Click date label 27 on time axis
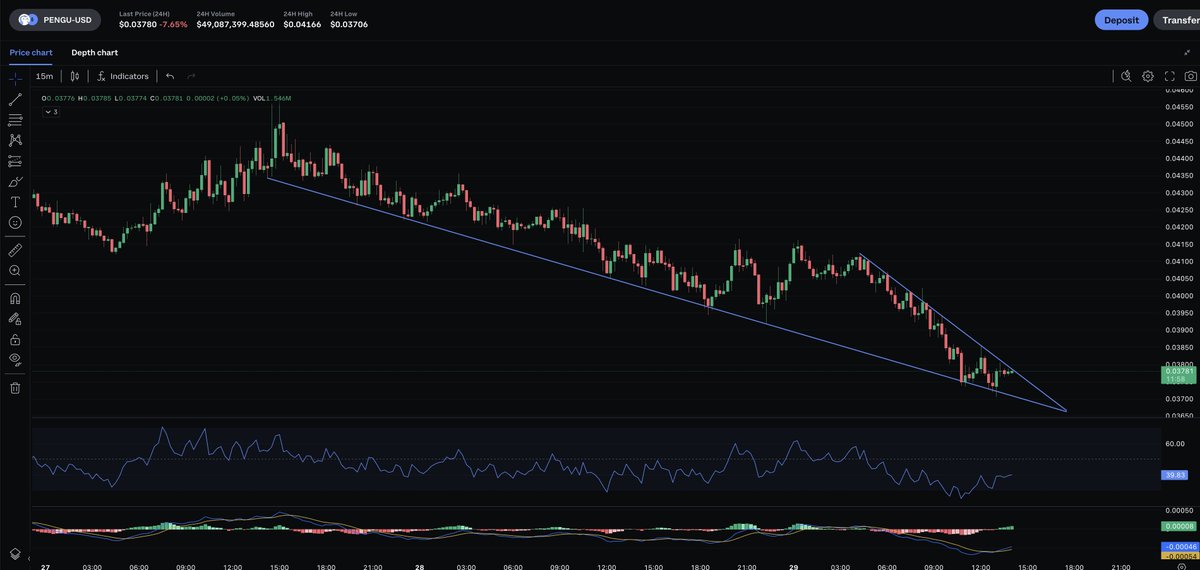The height and width of the screenshot is (570, 1200). click(x=45, y=566)
